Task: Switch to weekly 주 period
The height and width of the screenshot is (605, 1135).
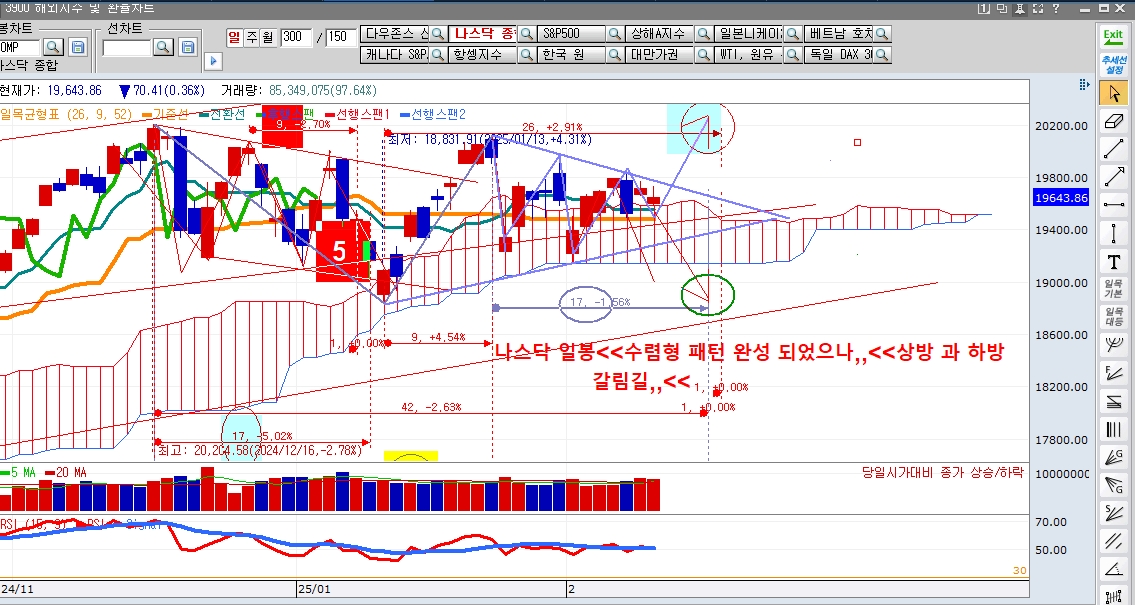Action: tap(251, 38)
